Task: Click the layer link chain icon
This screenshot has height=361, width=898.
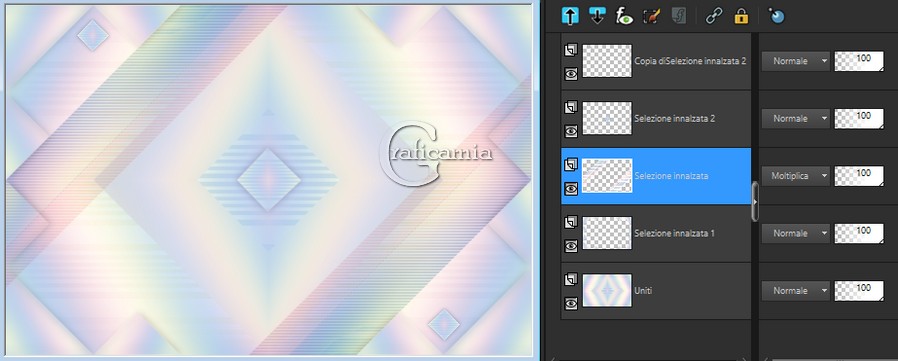Action: click(714, 16)
